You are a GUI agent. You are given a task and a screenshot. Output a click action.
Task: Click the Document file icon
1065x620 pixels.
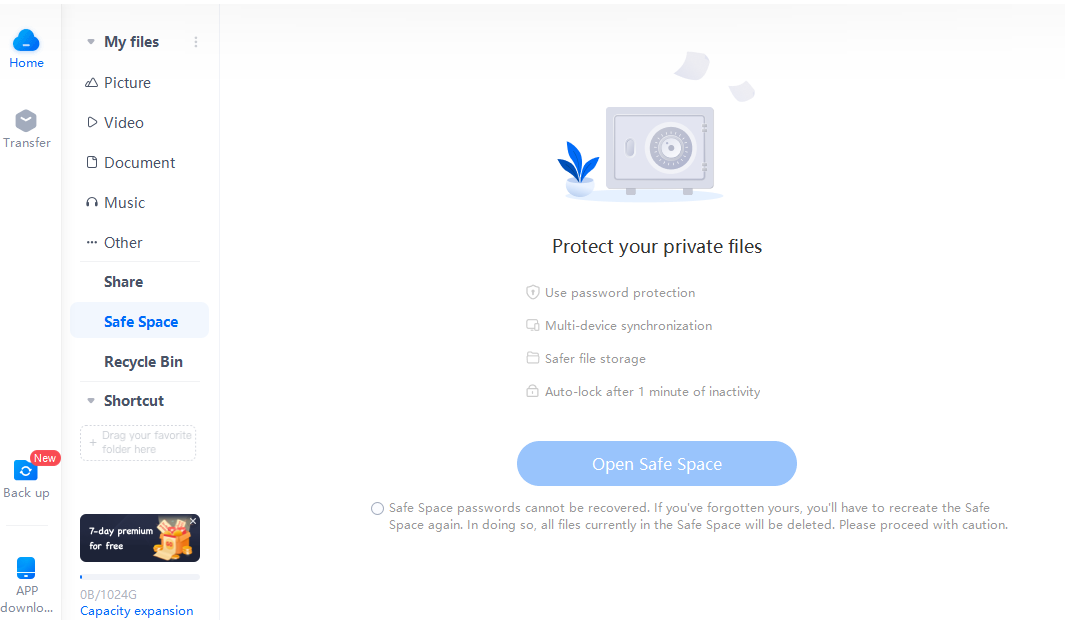(92, 162)
